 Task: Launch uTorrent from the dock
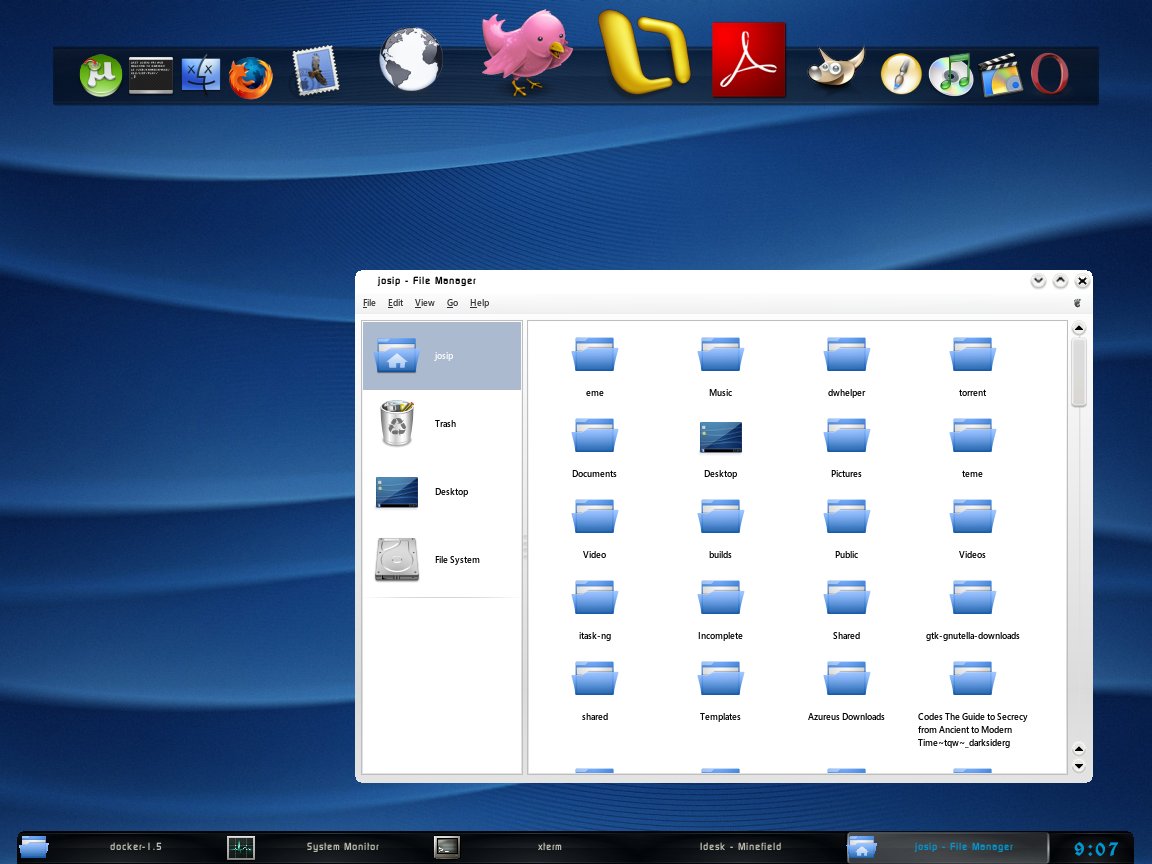tap(101, 75)
